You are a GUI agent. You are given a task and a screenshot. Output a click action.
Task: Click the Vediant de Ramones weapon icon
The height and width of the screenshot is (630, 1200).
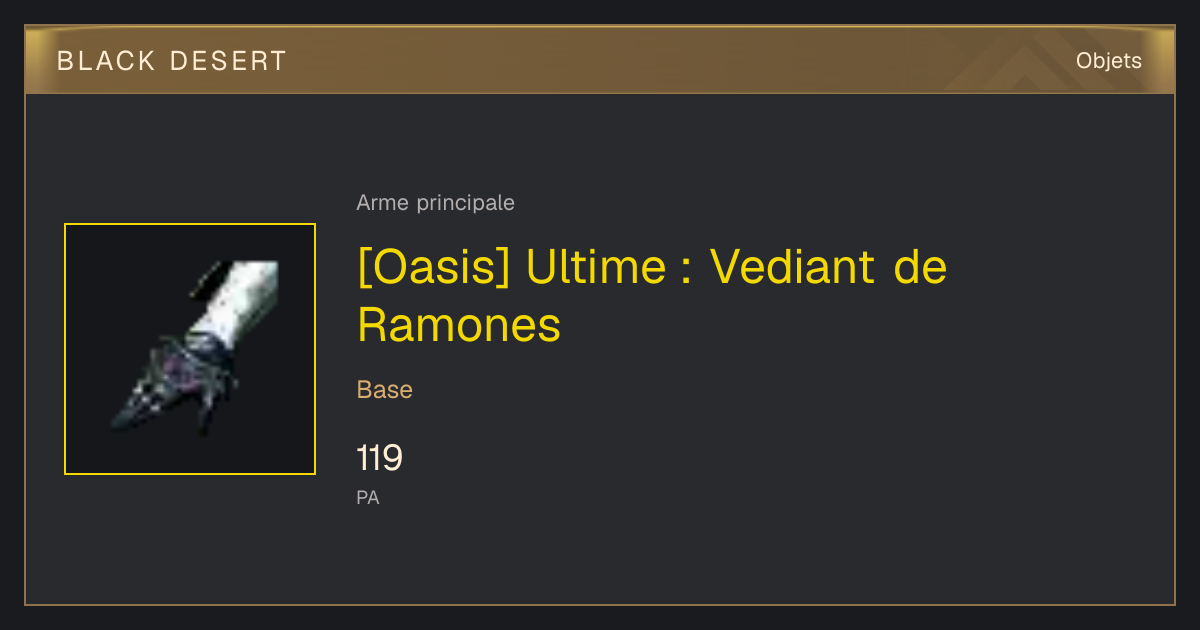pyautogui.click(x=190, y=349)
